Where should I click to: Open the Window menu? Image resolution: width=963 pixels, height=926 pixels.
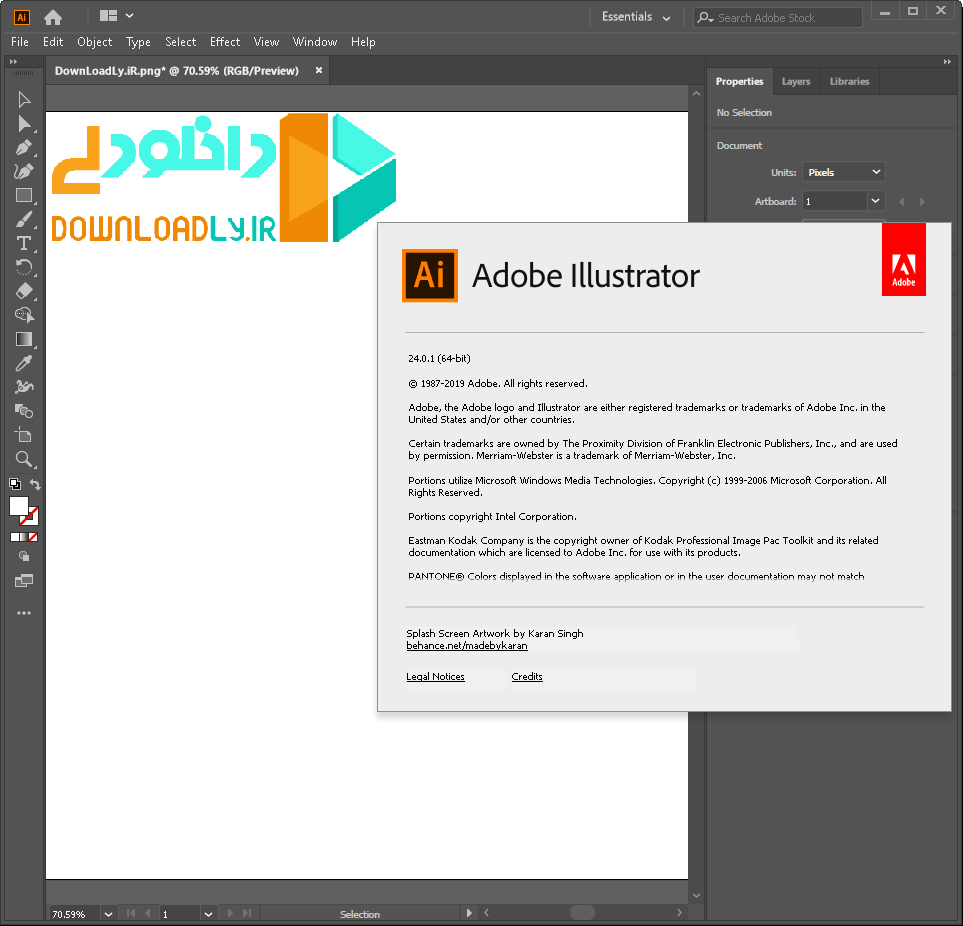click(x=315, y=42)
